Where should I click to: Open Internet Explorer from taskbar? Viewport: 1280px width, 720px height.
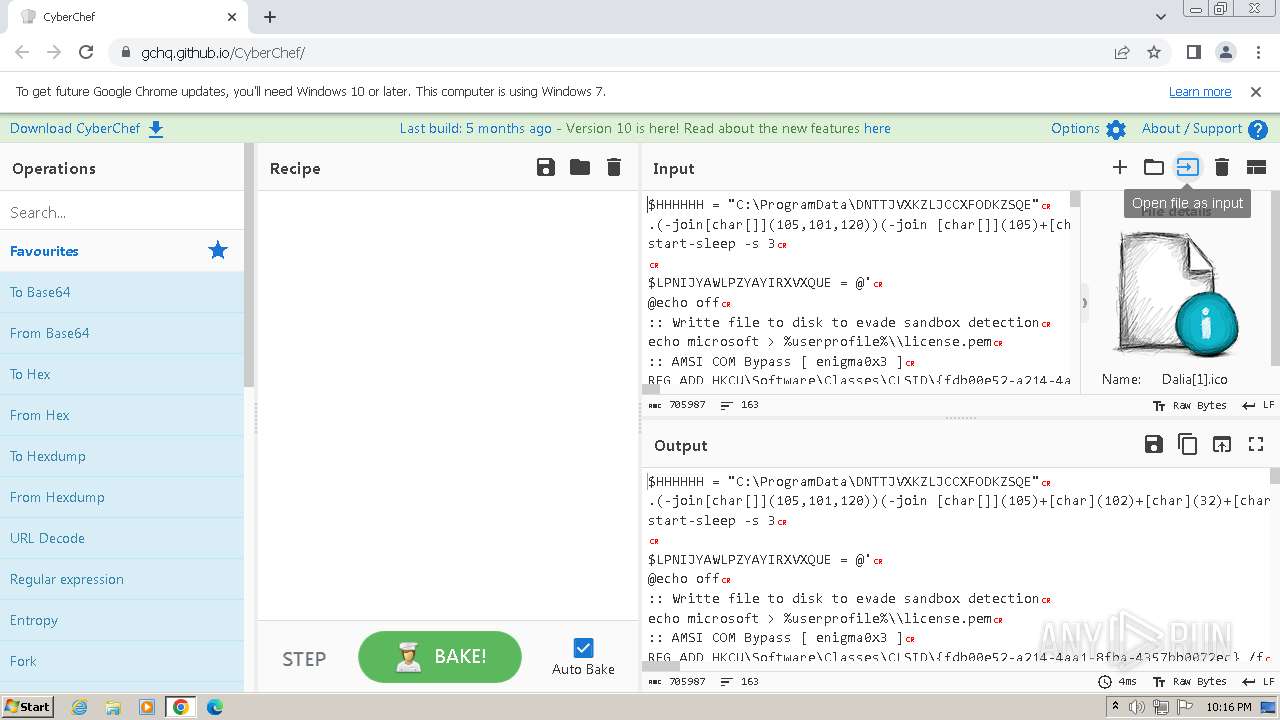pos(80,707)
